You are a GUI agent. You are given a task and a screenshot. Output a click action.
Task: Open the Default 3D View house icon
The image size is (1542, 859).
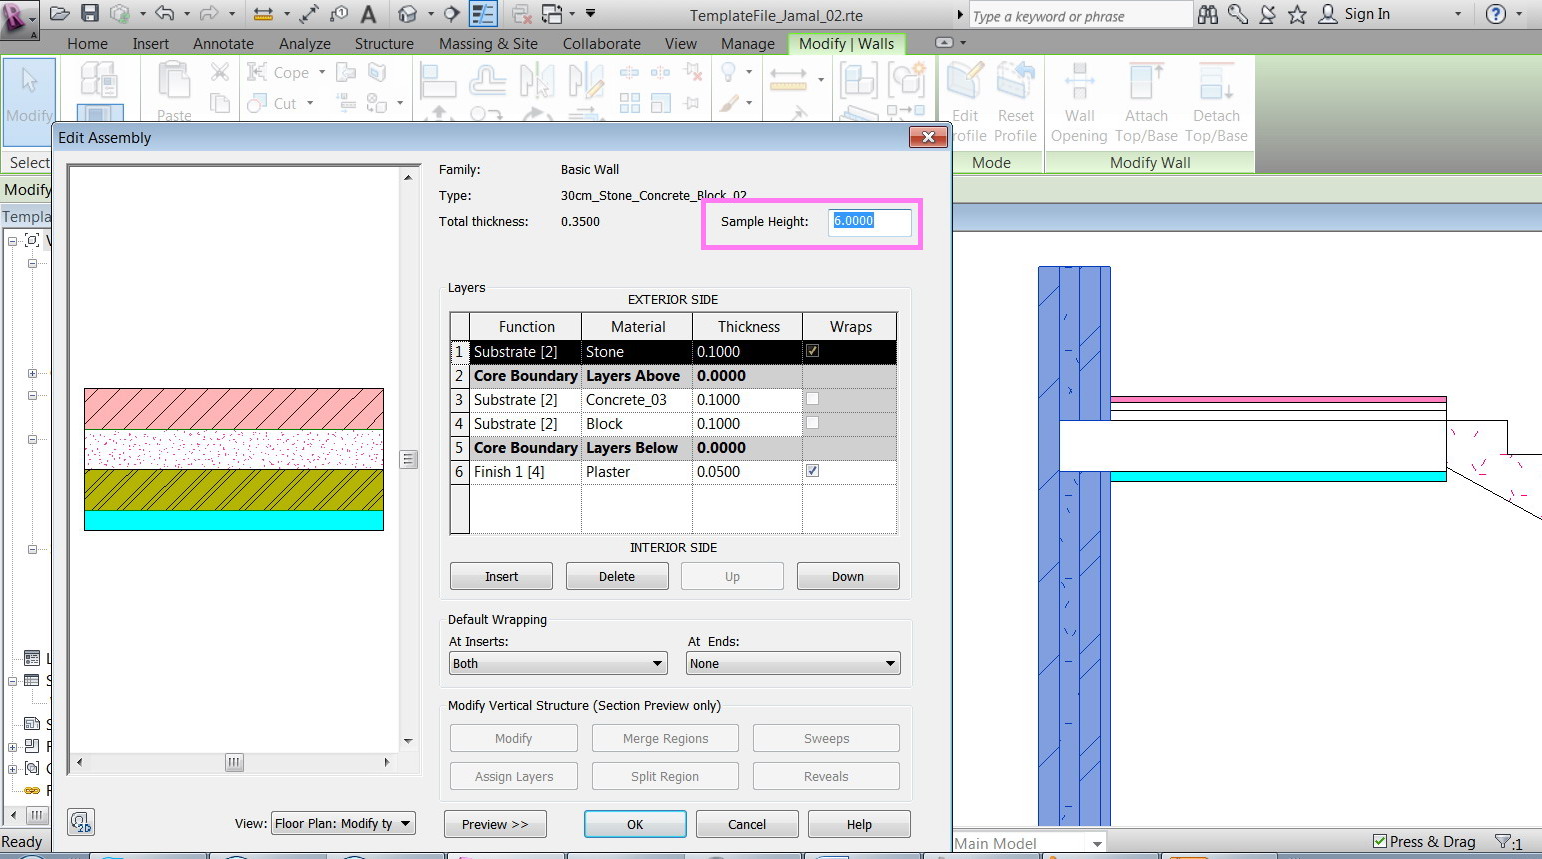407,14
